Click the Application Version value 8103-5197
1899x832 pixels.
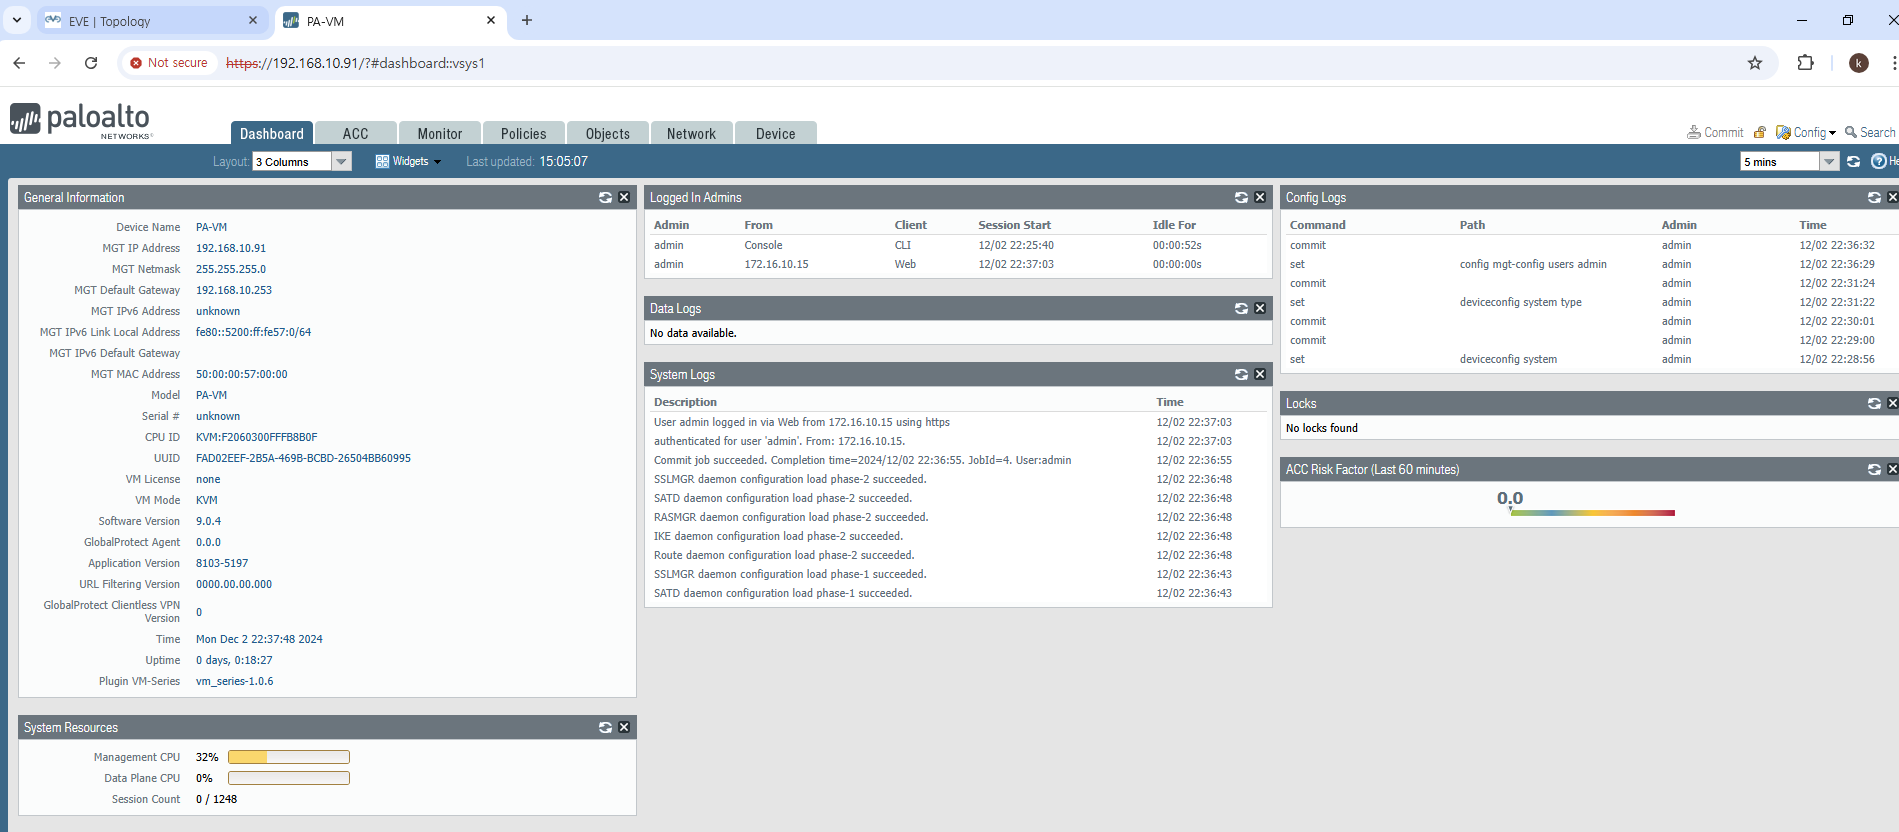(x=222, y=563)
